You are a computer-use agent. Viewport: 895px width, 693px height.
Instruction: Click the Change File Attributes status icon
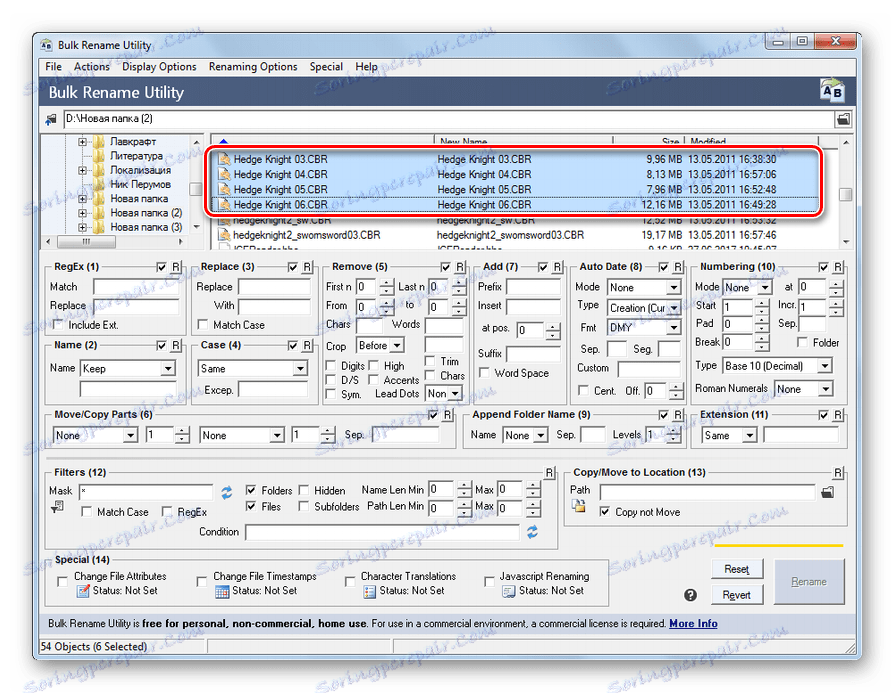(83, 591)
